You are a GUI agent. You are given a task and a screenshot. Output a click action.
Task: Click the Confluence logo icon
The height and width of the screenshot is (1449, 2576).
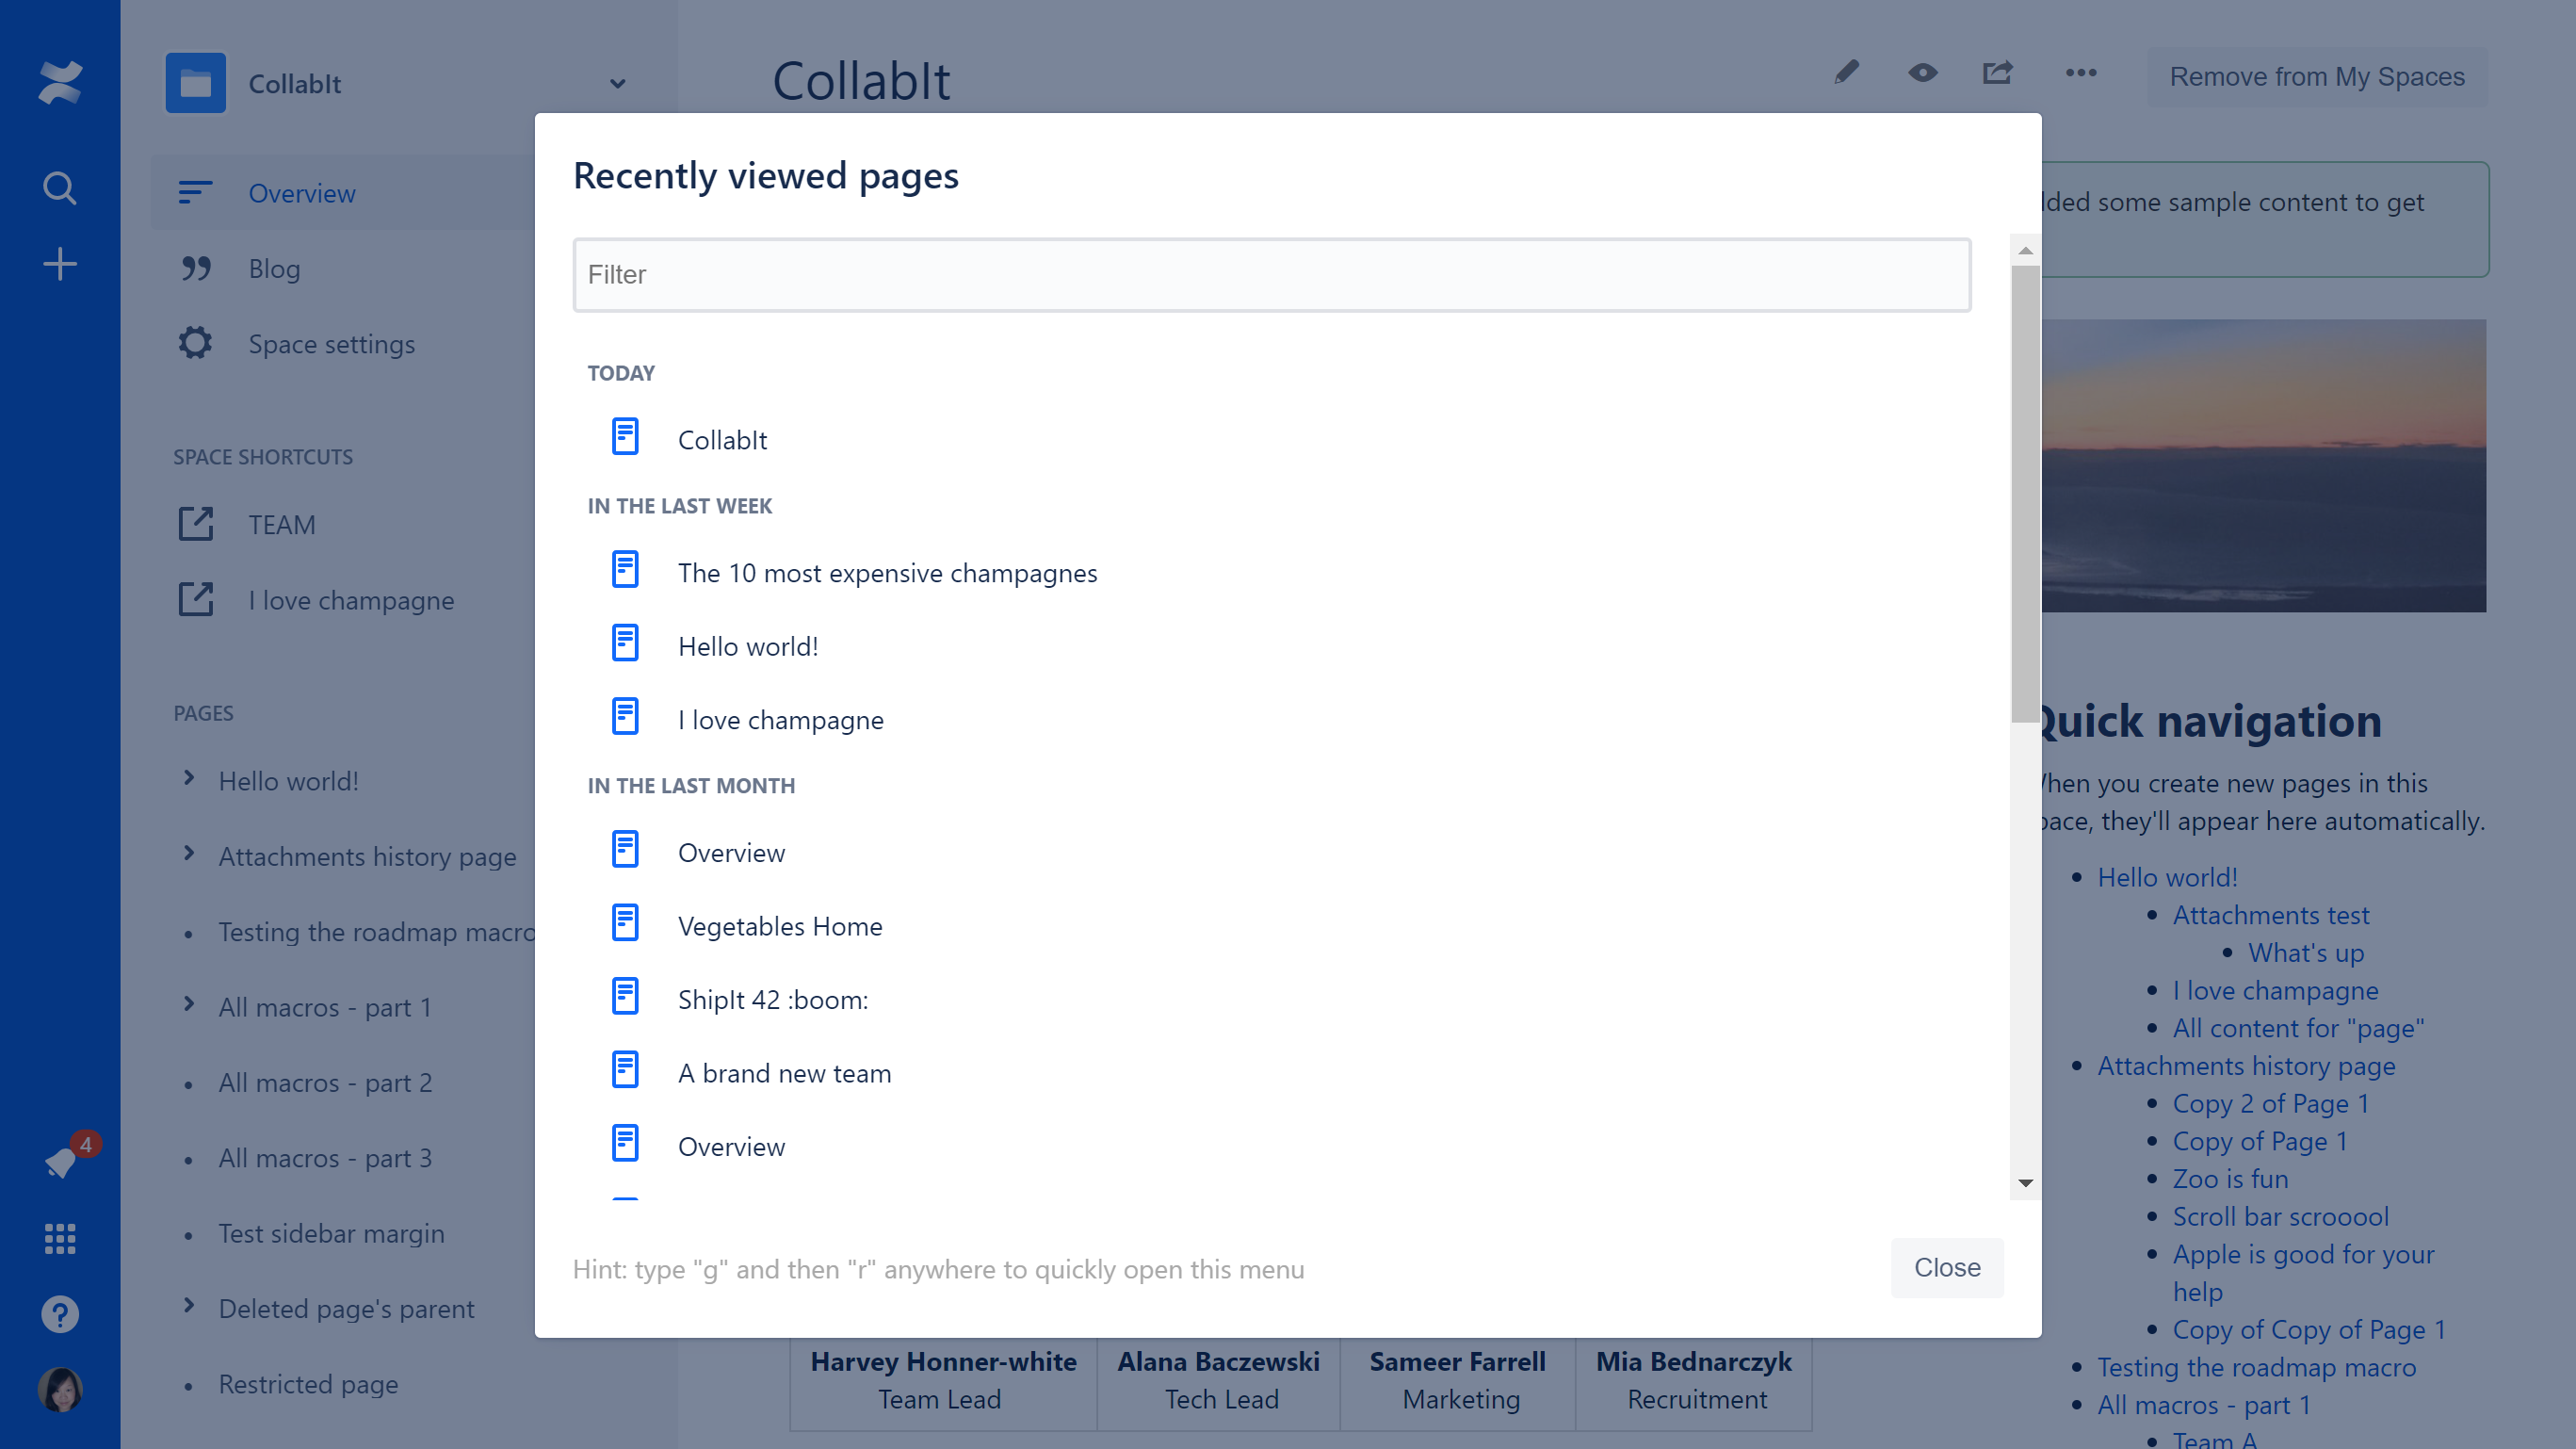pyautogui.click(x=60, y=83)
